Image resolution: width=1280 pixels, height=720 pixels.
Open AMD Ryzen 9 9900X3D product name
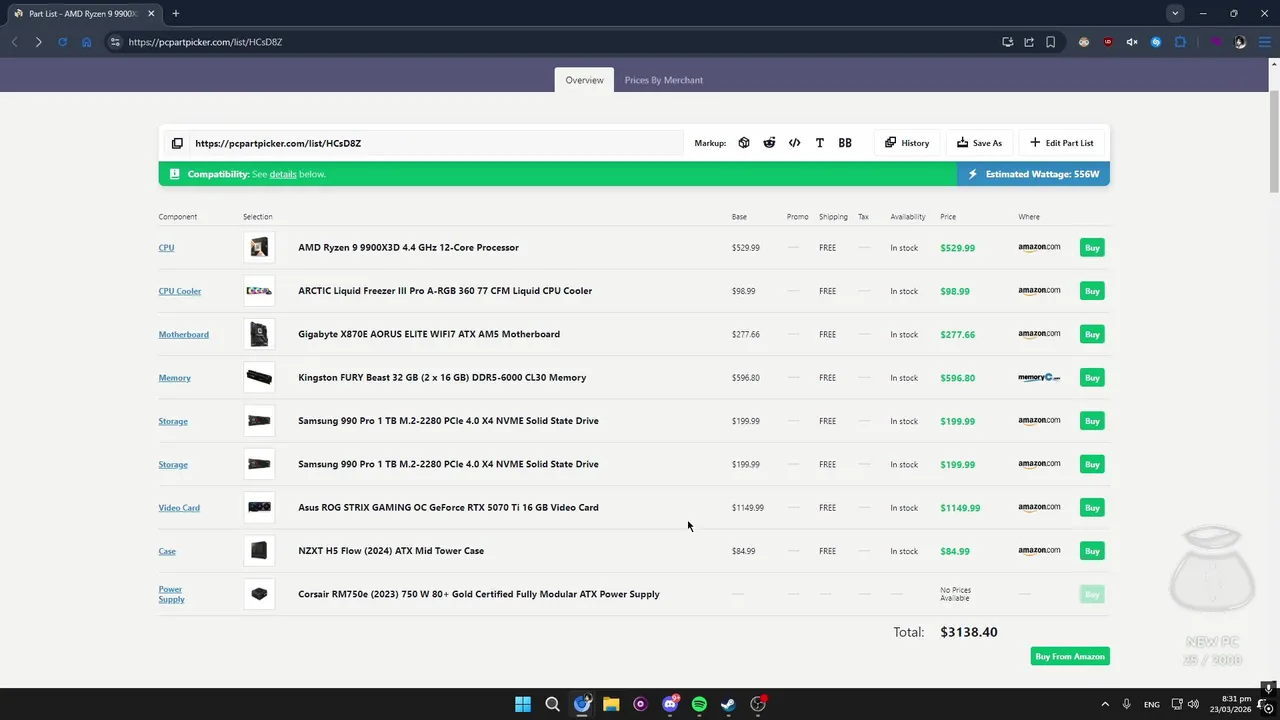[408, 247]
